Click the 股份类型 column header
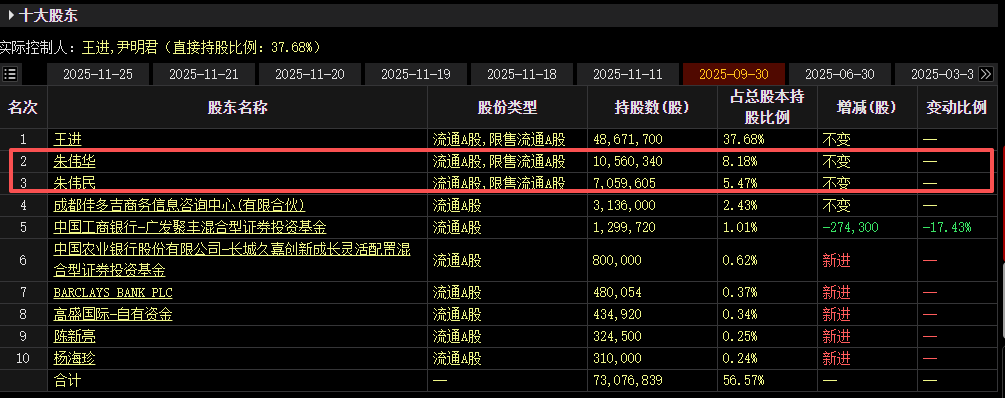This screenshot has height=398, width=1005. coord(507,108)
